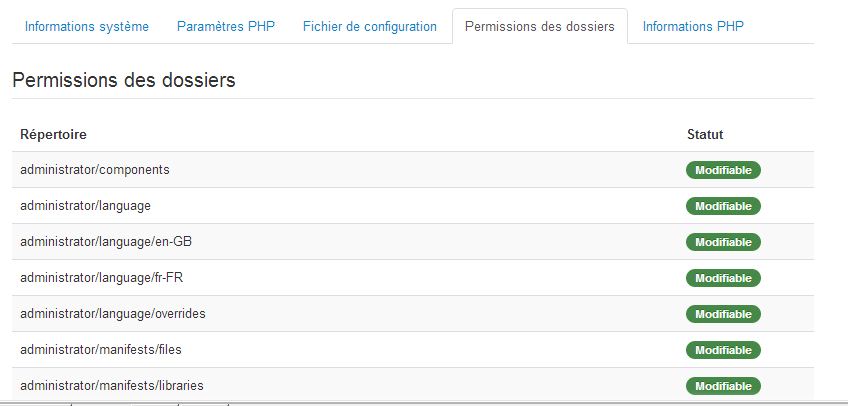
Task: Select the administrator/manifests/files directory entry
Action: 100,350
